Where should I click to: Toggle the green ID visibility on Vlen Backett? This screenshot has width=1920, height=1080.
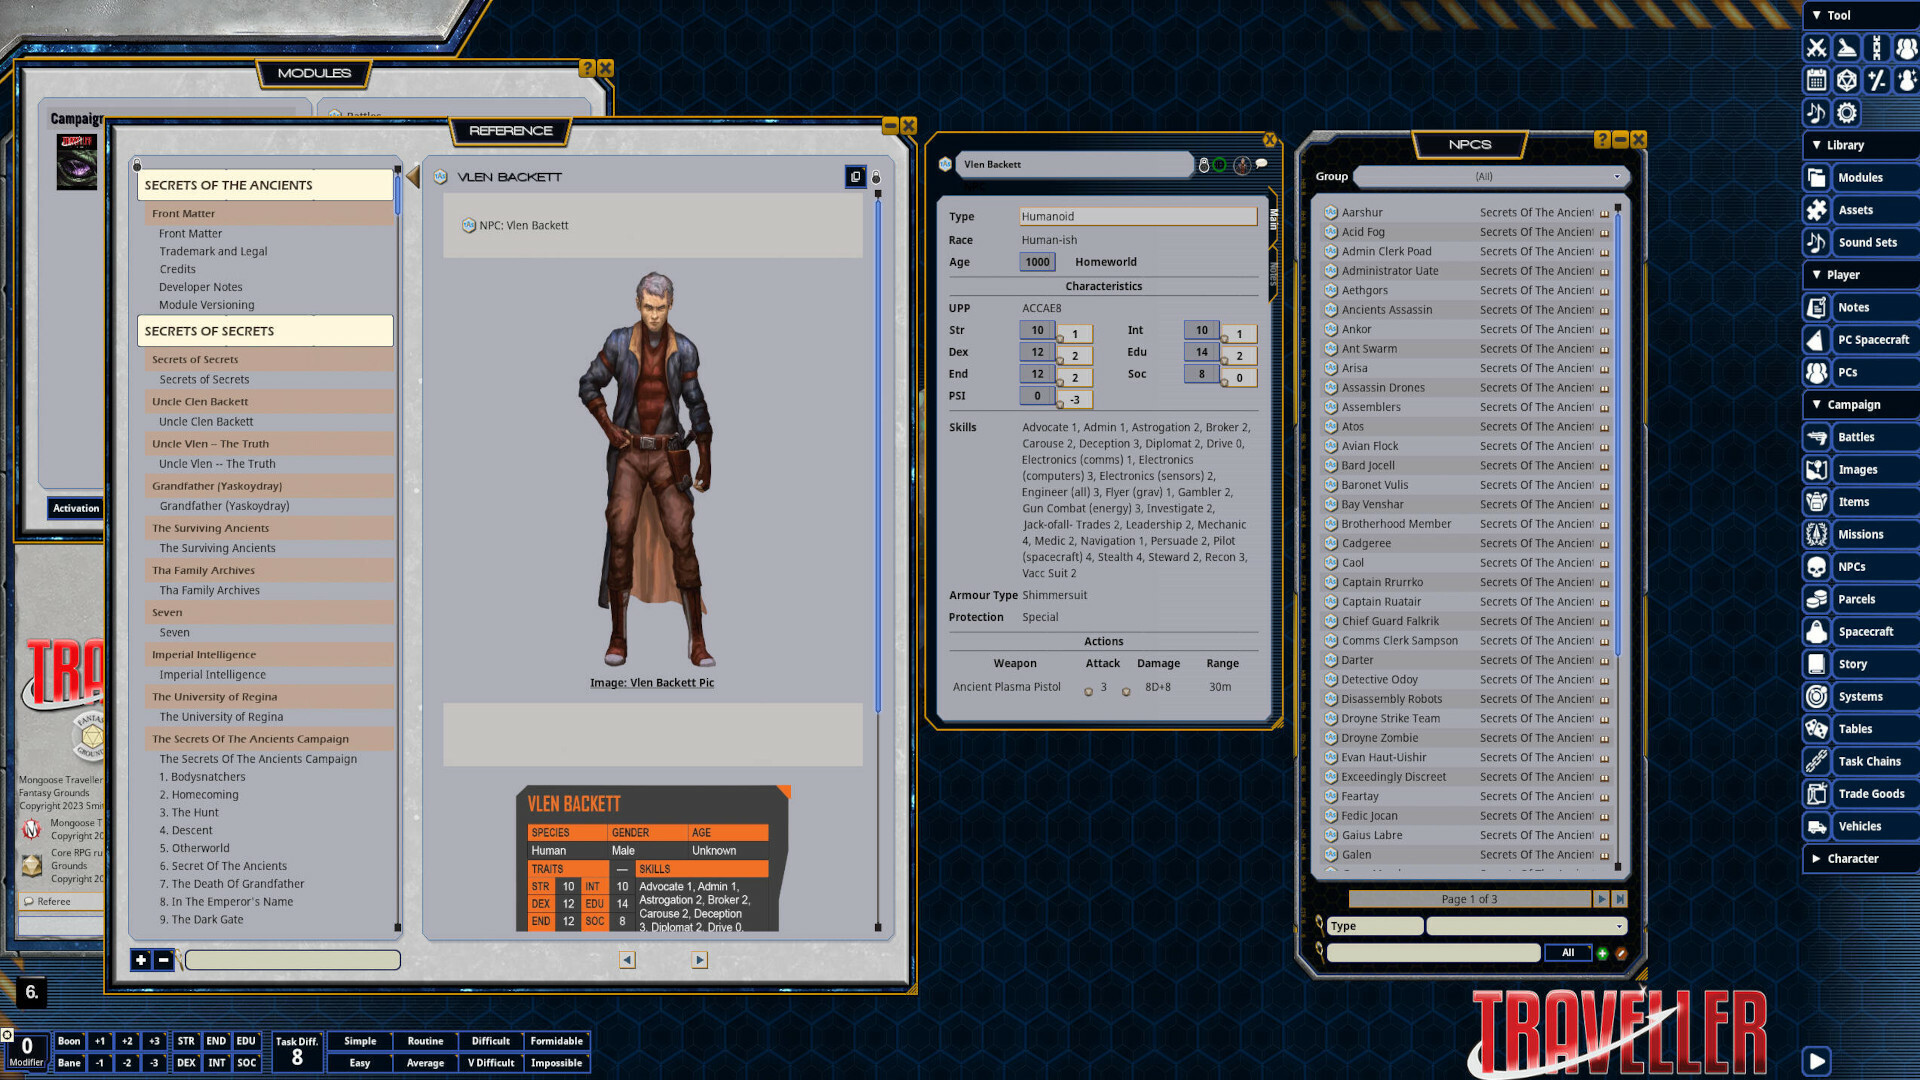coord(1219,164)
